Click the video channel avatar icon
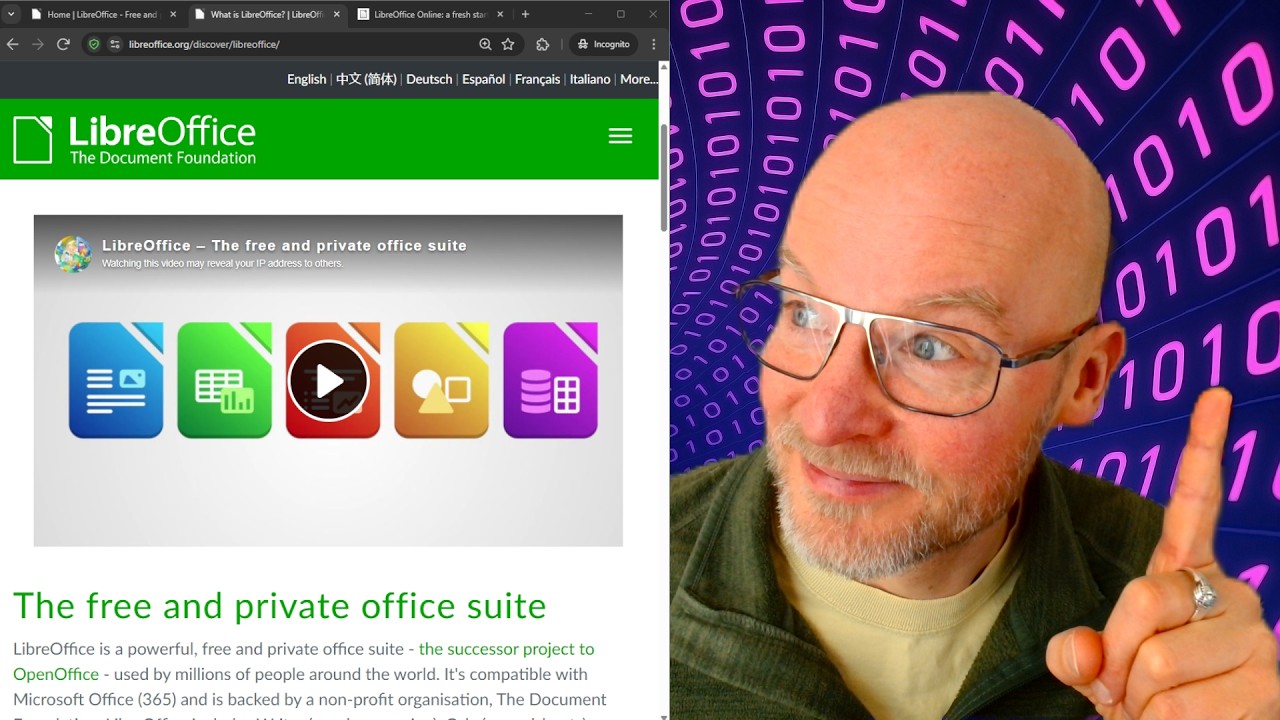 pyautogui.click(x=73, y=254)
